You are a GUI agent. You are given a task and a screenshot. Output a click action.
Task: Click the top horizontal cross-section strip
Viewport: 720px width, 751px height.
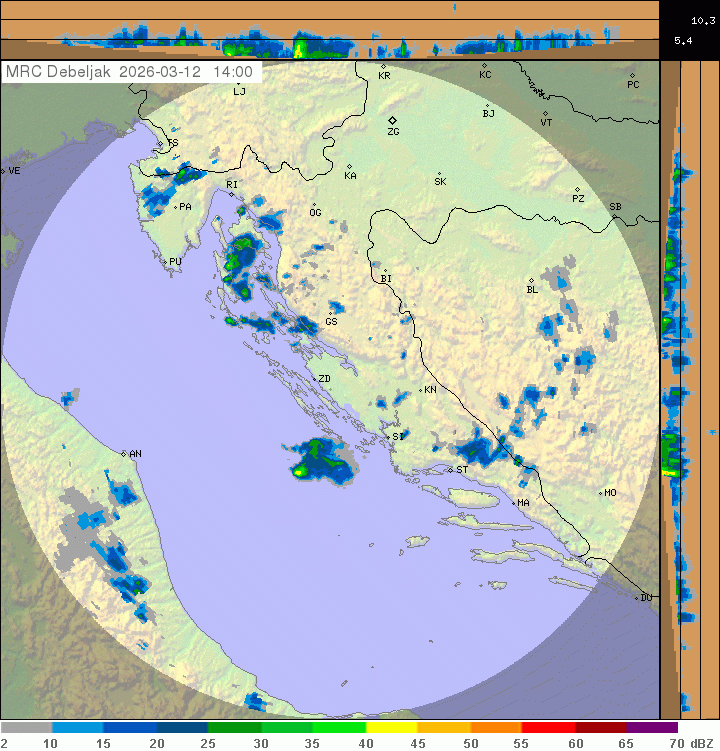(x=330, y=30)
